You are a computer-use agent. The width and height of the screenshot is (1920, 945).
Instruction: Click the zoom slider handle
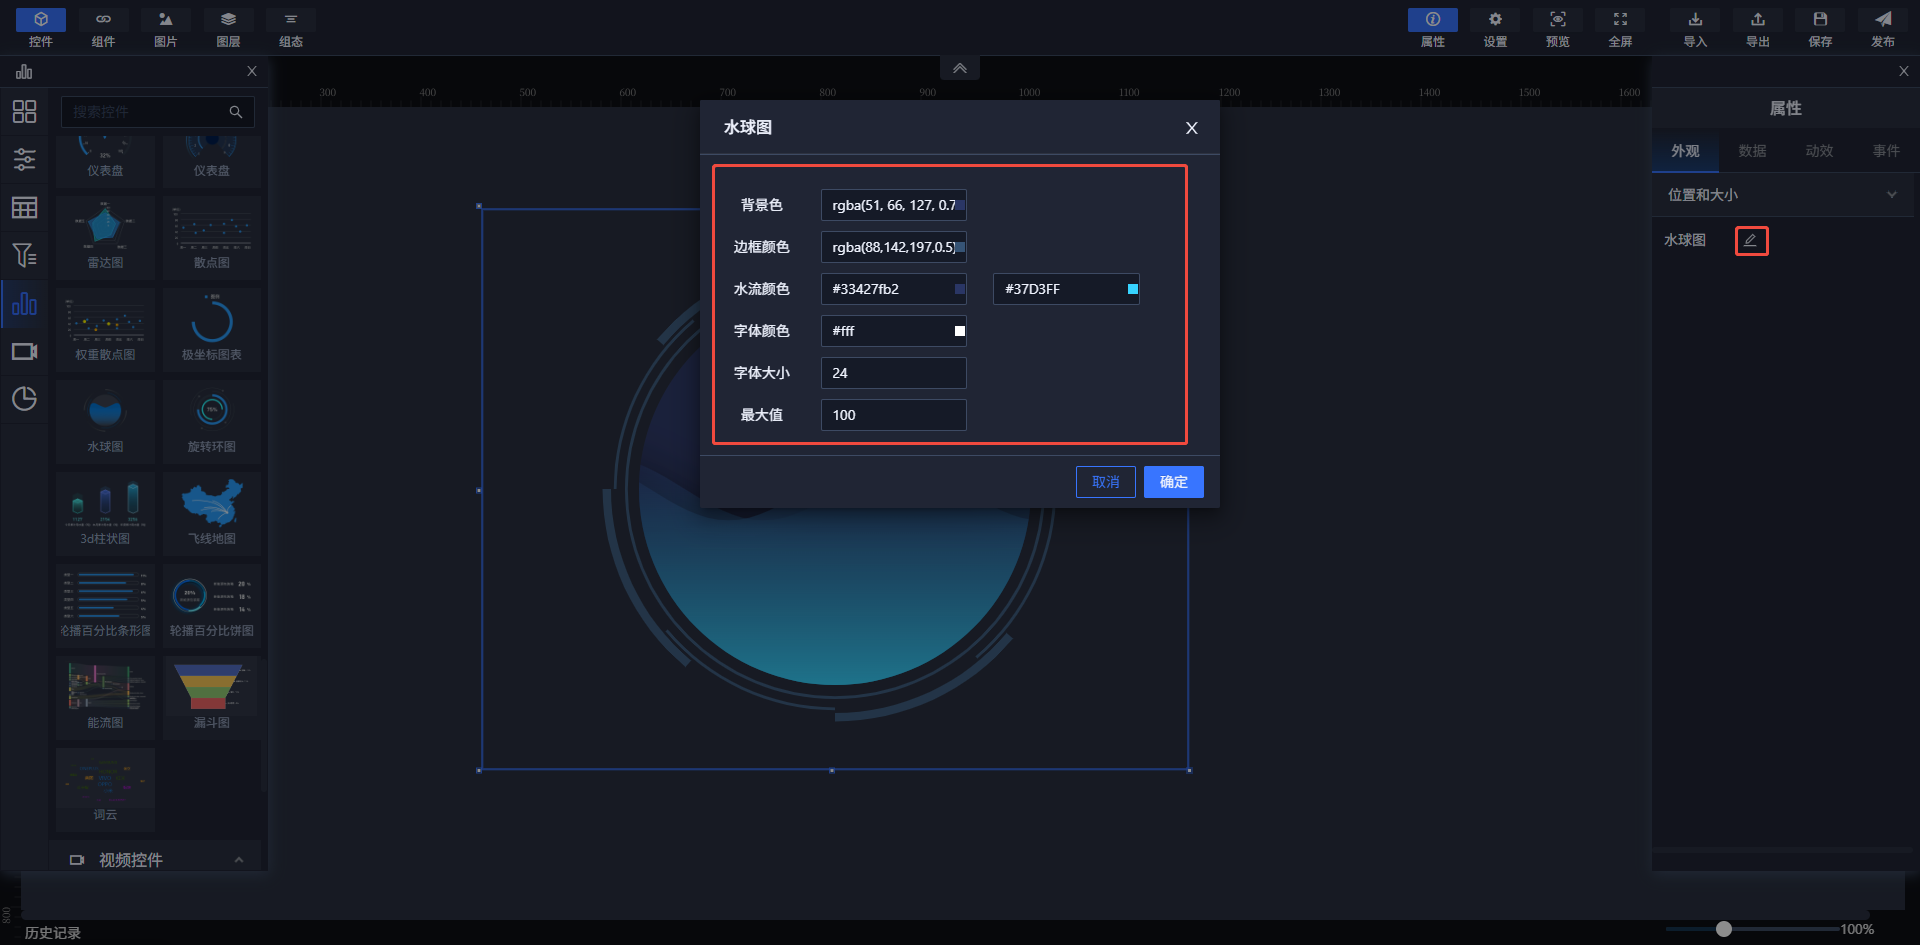tap(1724, 929)
